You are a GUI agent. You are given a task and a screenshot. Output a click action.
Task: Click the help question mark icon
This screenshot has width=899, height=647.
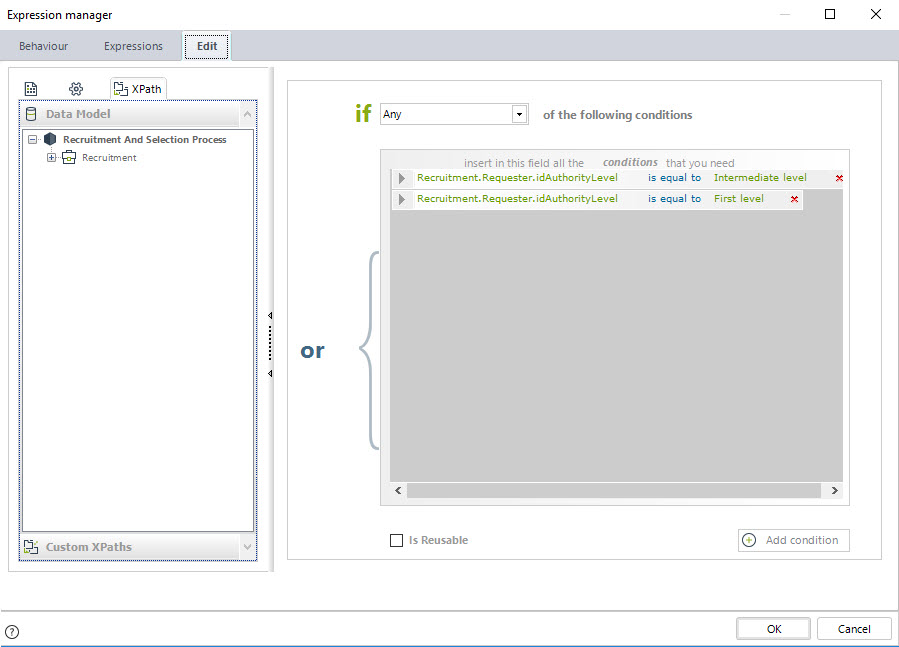click(x=12, y=631)
